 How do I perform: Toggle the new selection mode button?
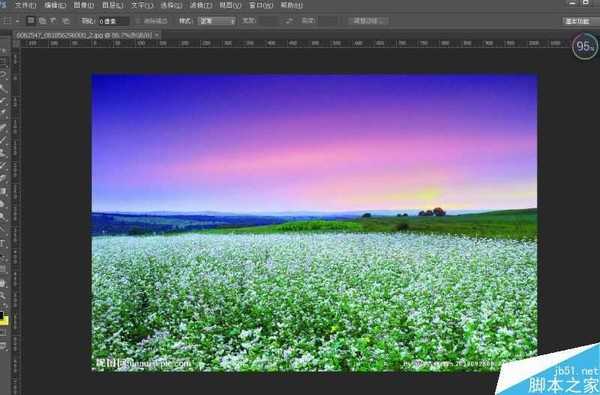click(31, 21)
